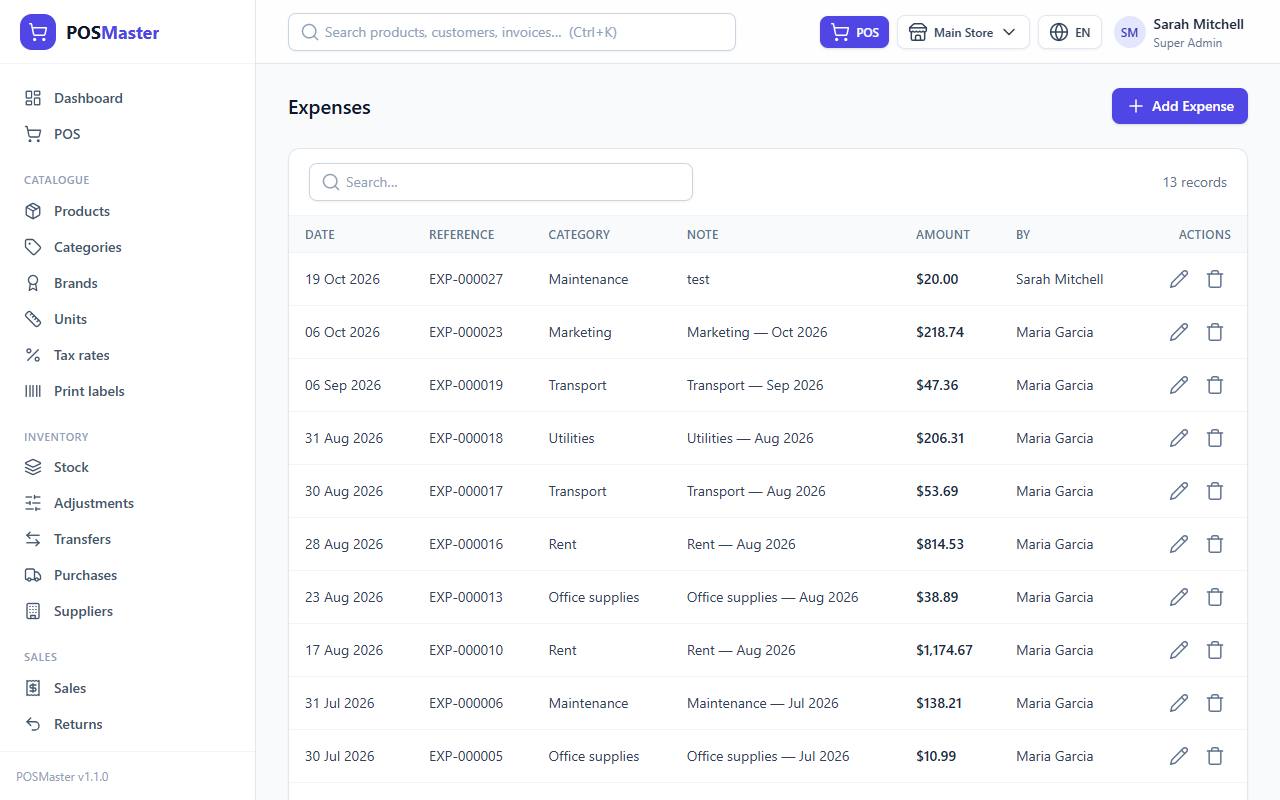Viewport: 1280px width, 800px height.
Task: Go to the Stock inventory page
Action: (x=127, y=467)
